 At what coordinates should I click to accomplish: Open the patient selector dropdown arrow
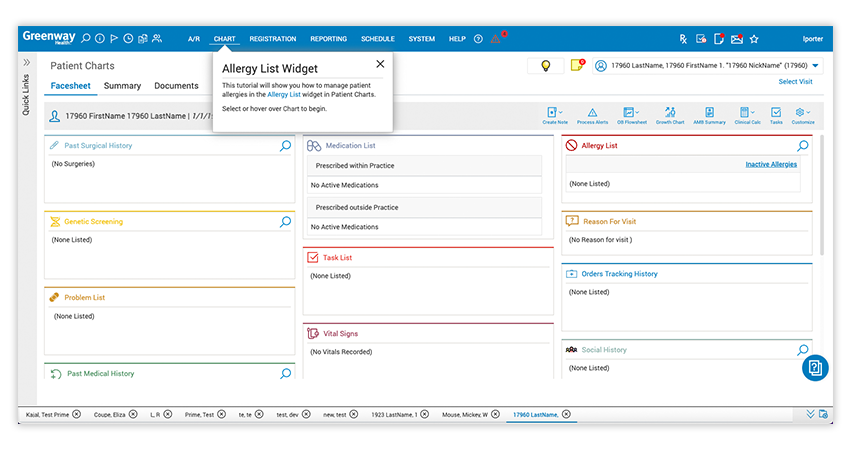point(816,66)
